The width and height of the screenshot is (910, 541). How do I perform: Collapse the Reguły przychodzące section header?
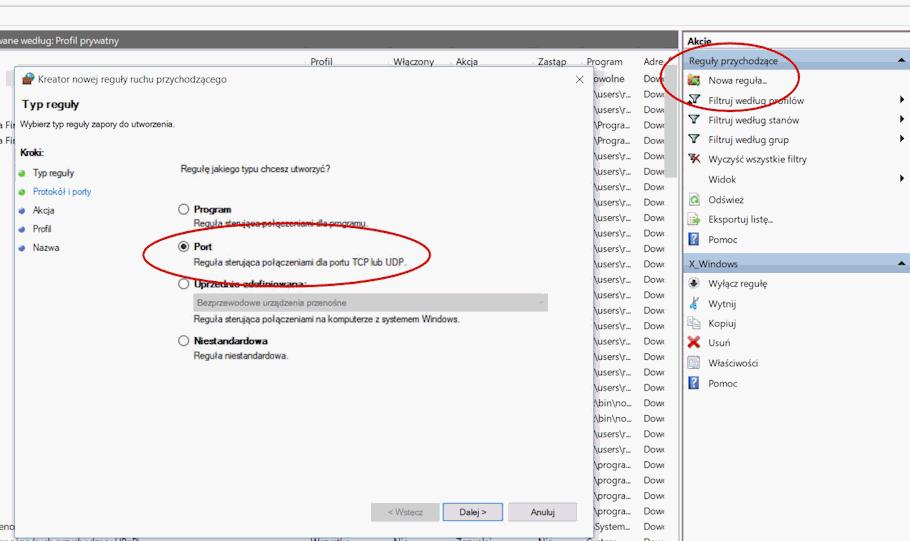[902, 61]
